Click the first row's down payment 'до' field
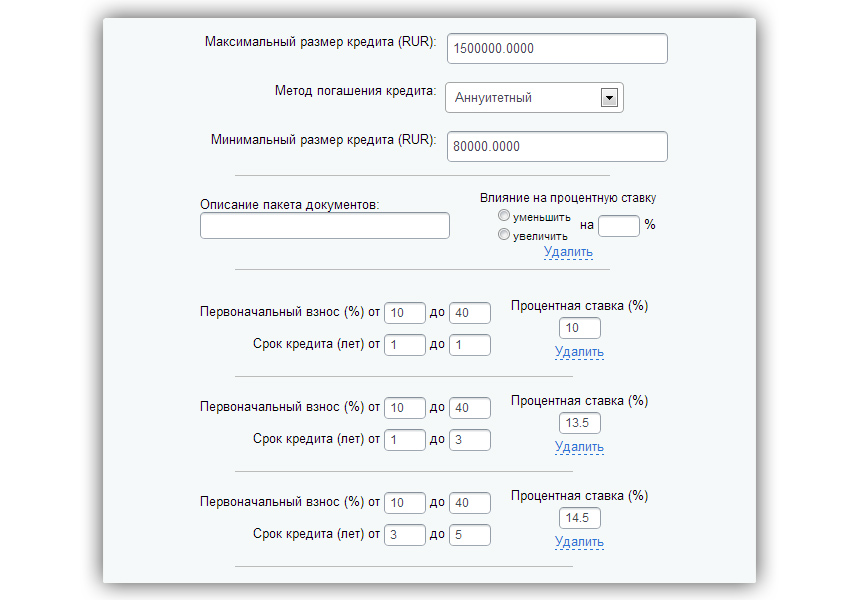The width and height of the screenshot is (859, 600). (470, 313)
